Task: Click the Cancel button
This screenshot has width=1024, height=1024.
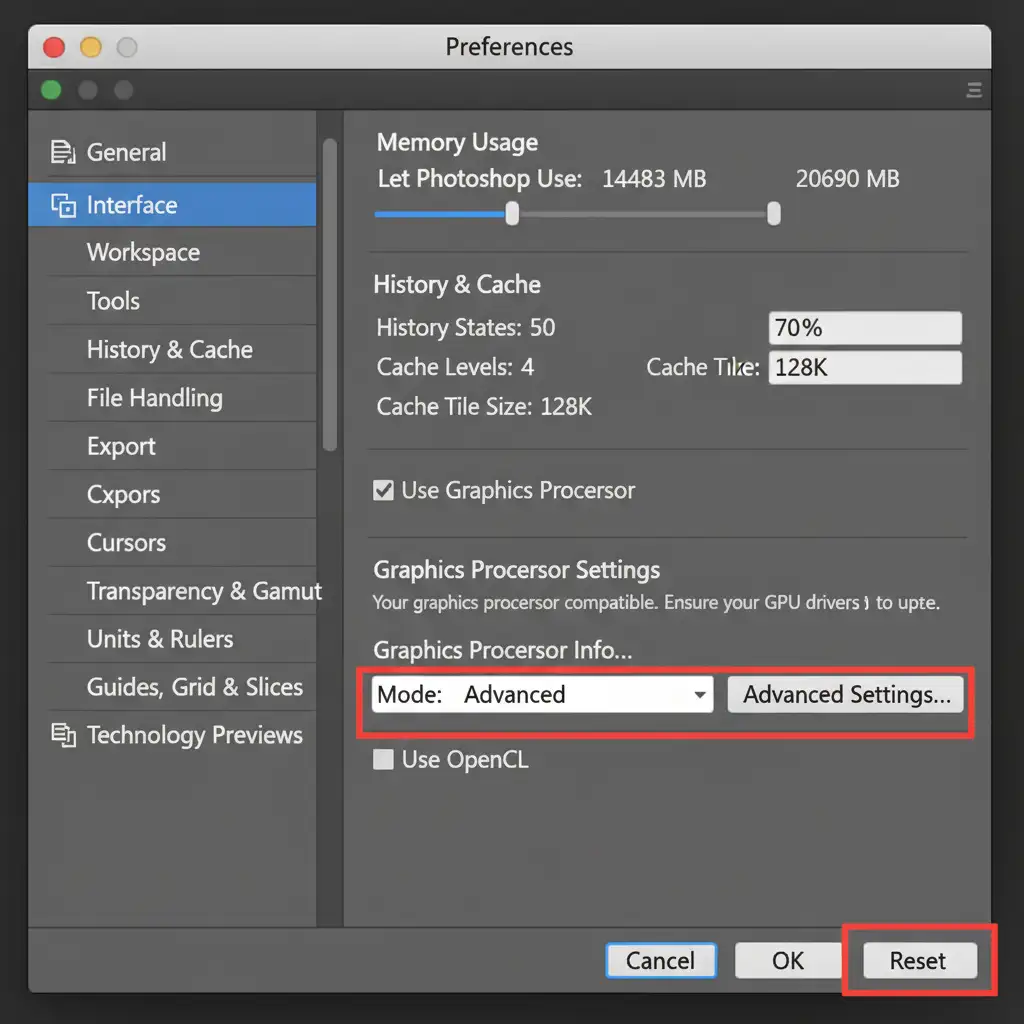Action: pyautogui.click(x=660, y=961)
